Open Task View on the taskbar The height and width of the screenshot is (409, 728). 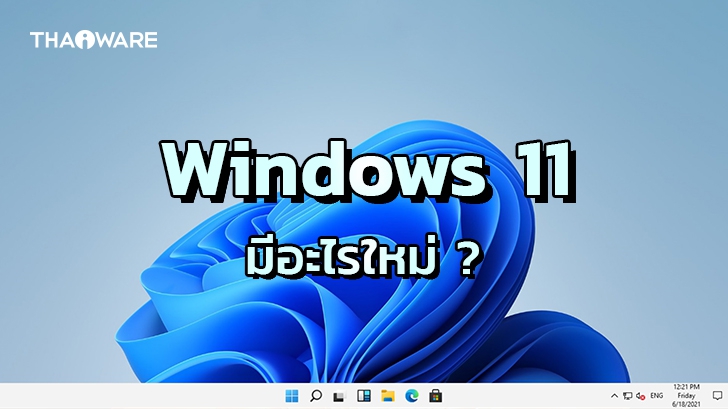(339, 396)
